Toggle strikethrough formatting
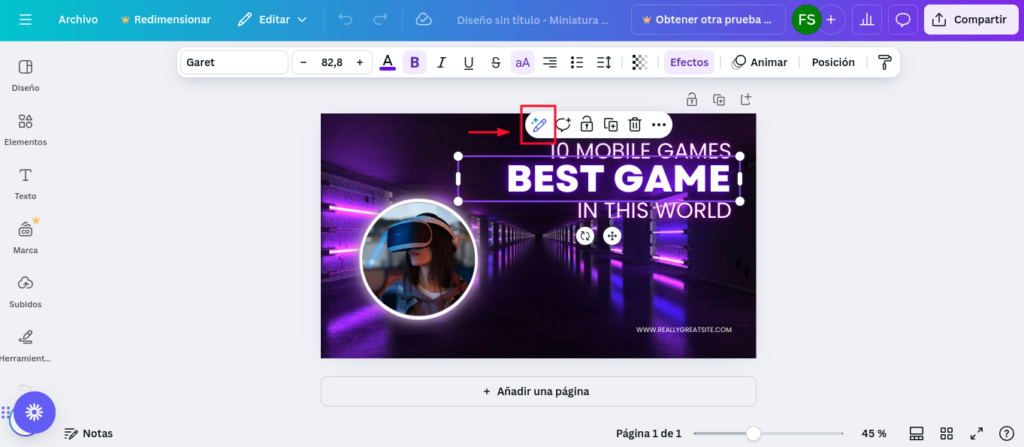Image resolution: width=1024 pixels, height=447 pixels. pyautogui.click(x=496, y=63)
